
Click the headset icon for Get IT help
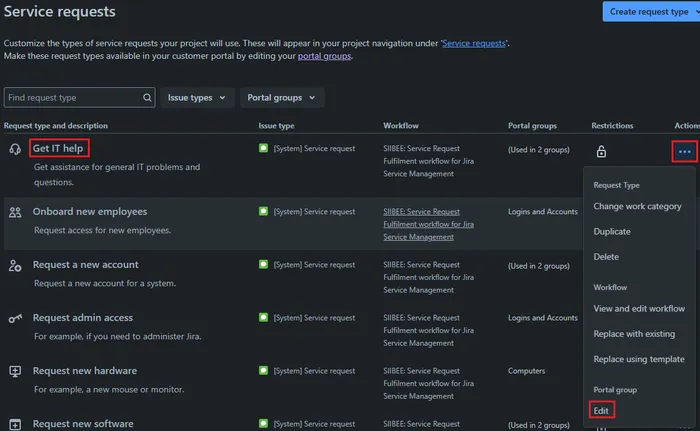pyautogui.click(x=15, y=149)
